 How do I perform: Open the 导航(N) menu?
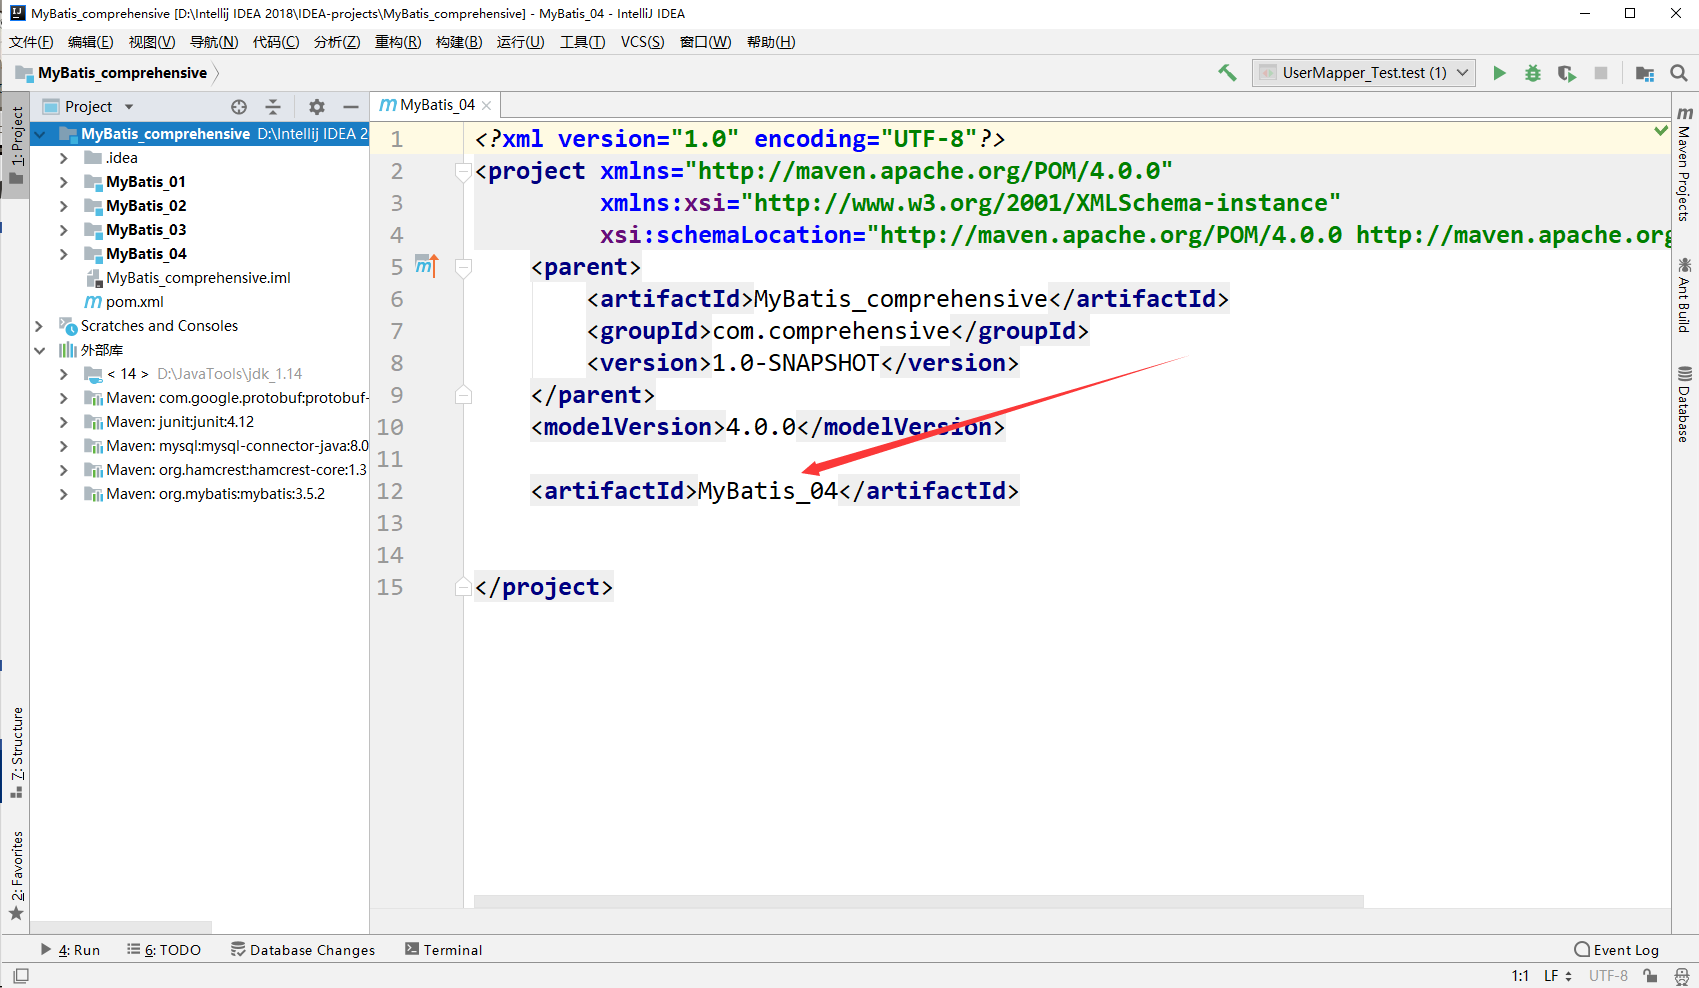pos(214,42)
